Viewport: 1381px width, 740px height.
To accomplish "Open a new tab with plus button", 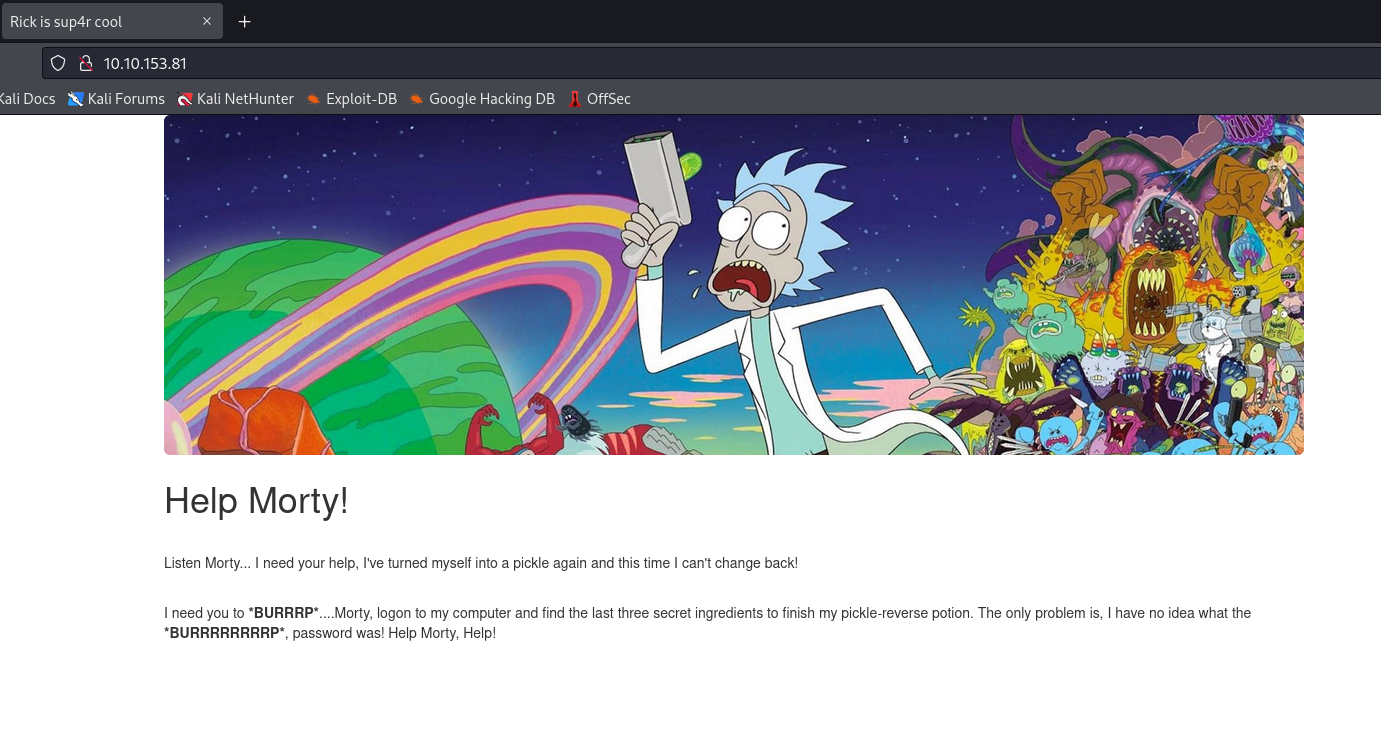I will [244, 21].
